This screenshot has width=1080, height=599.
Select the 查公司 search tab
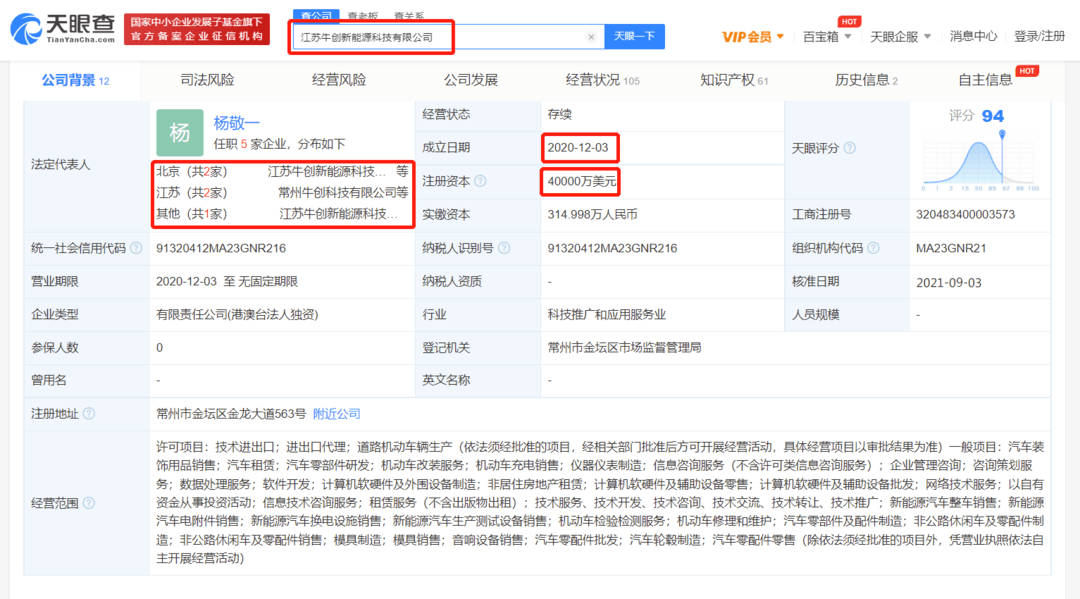[x=316, y=15]
